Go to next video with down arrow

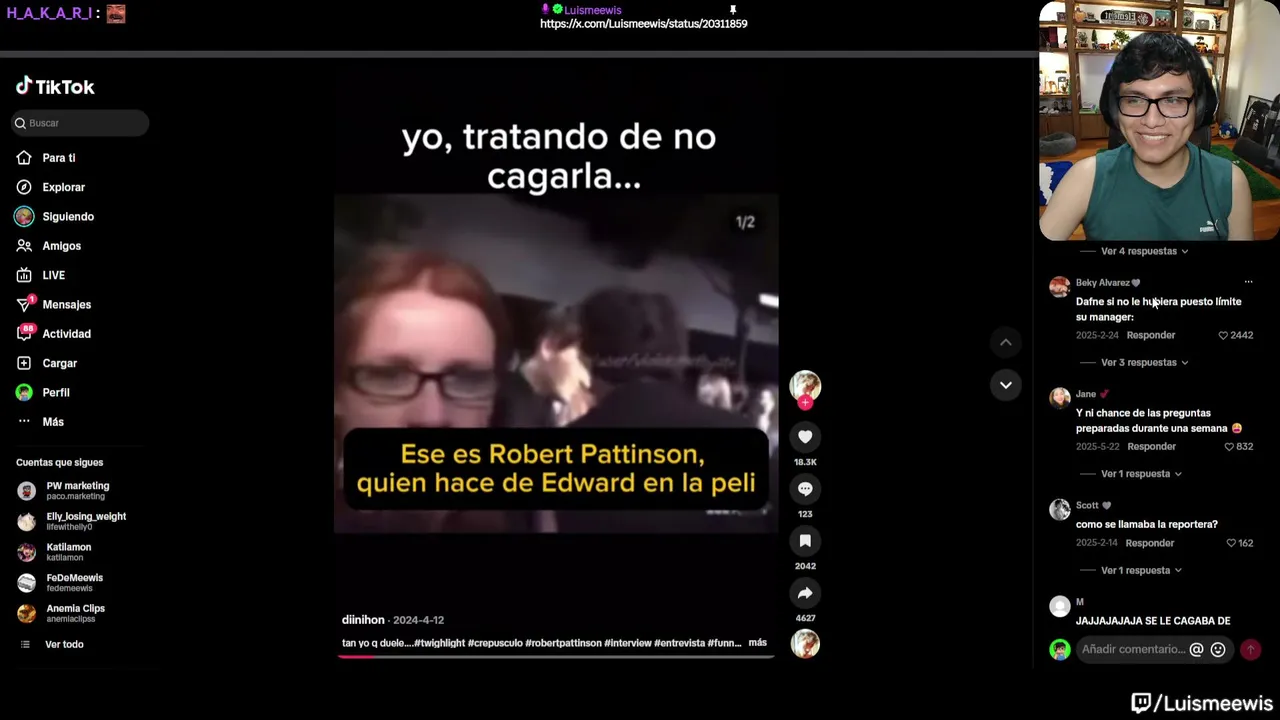click(x=1006, y=385)
